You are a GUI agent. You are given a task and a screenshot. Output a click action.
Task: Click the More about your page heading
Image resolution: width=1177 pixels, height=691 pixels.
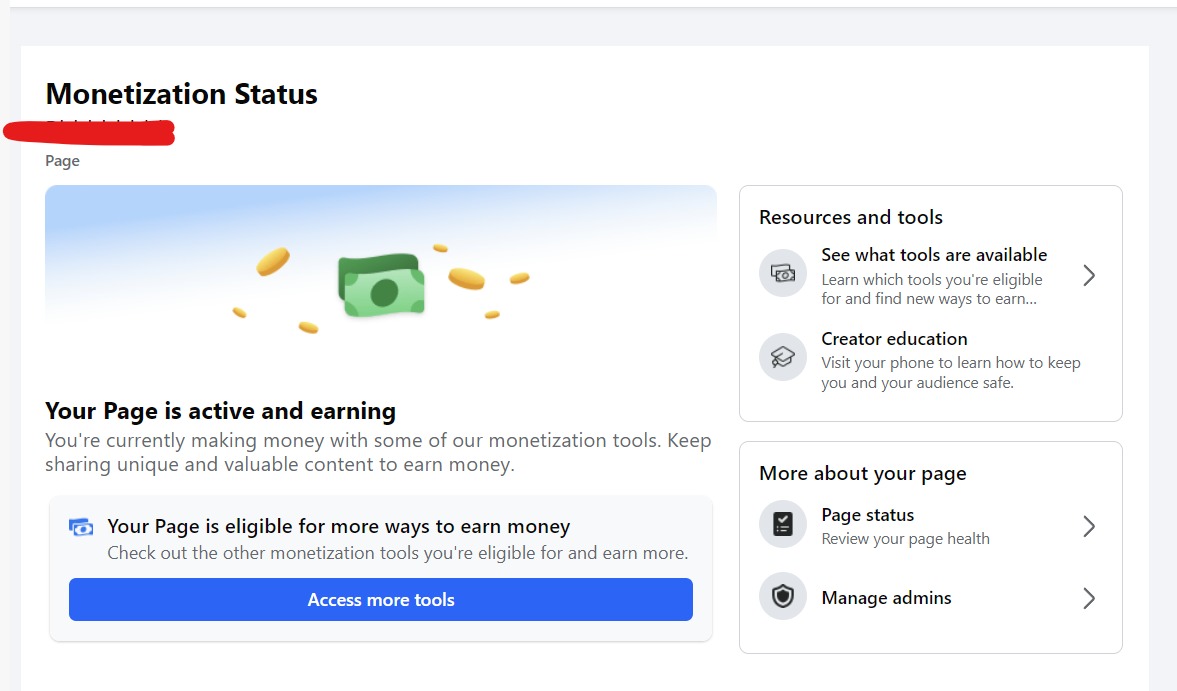[862, 473]
